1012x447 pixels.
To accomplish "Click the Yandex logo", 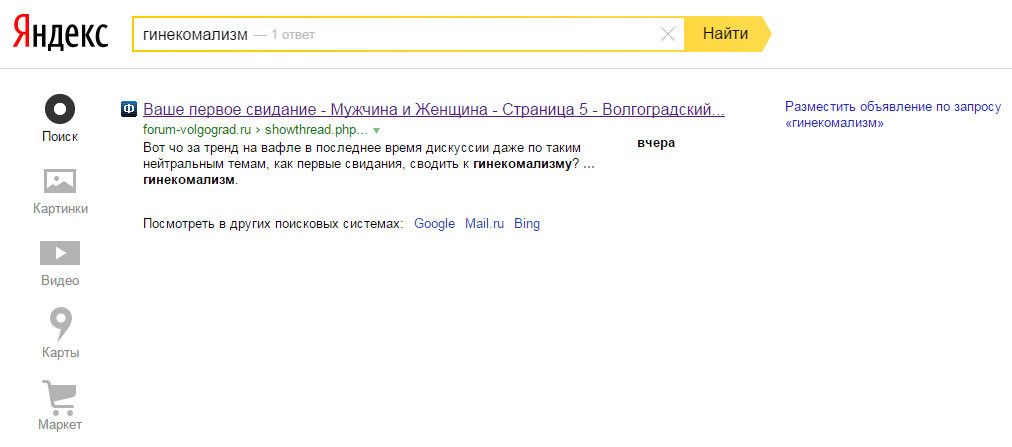I will (x=60, y=34).
